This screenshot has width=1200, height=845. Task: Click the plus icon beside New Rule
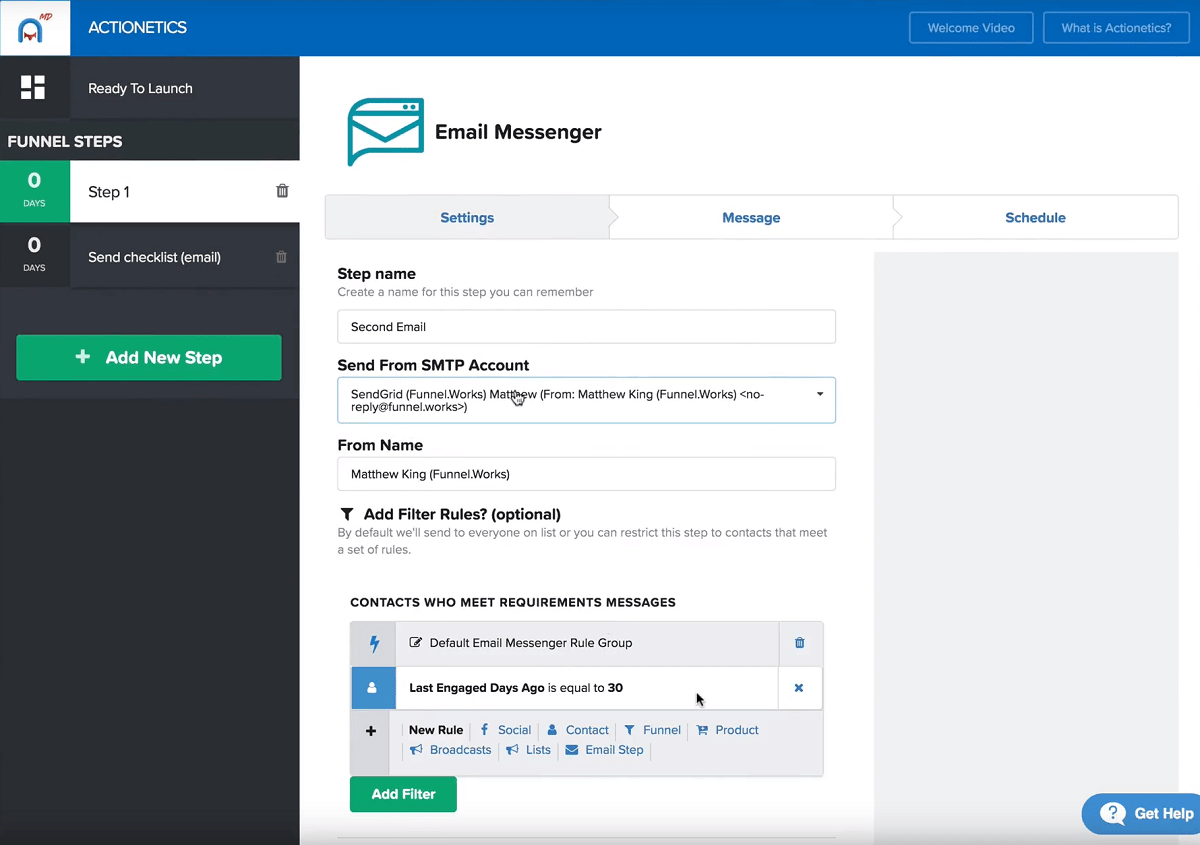(x=371, y=731)
